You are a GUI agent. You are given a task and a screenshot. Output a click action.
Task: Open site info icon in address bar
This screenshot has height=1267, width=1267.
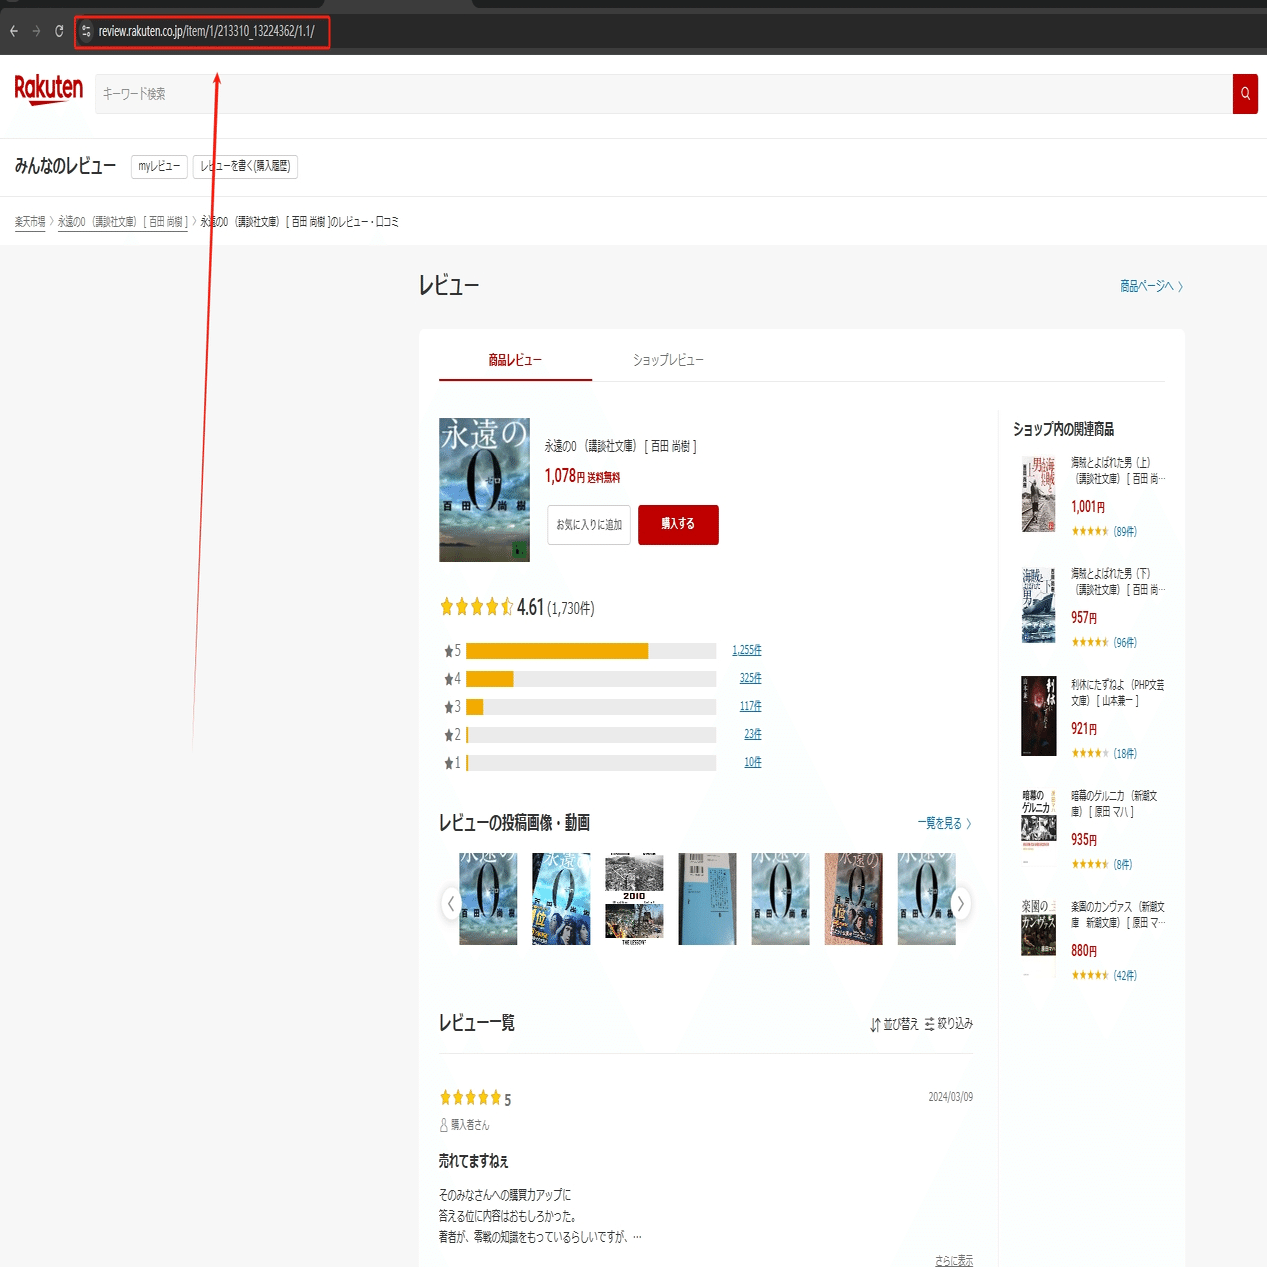tap(86, 31)
